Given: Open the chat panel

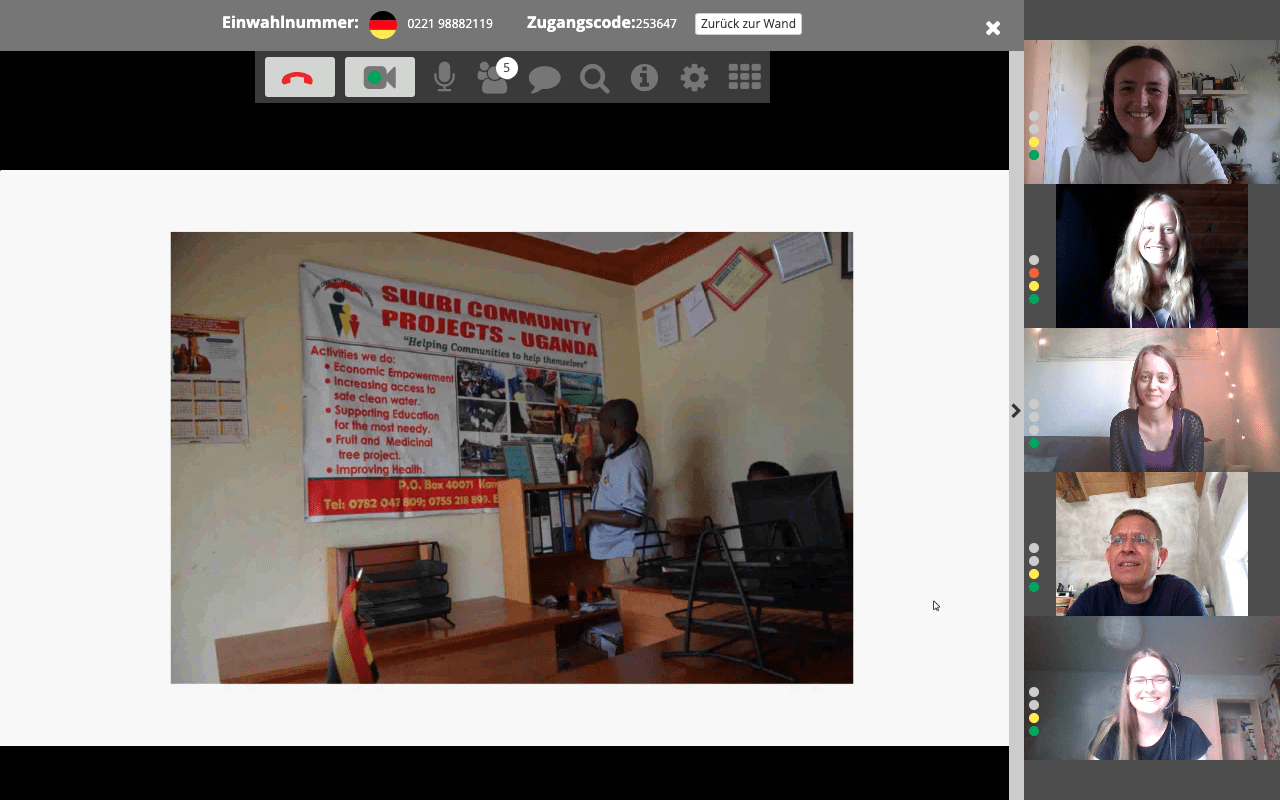Looking at the screenshot, I should tap(544, 78).
